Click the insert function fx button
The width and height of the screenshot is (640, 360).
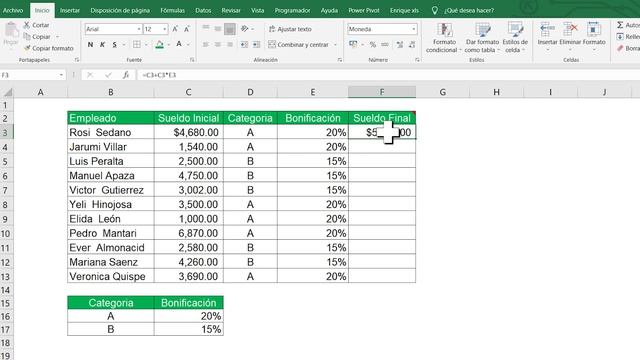(x=126, y=75)
